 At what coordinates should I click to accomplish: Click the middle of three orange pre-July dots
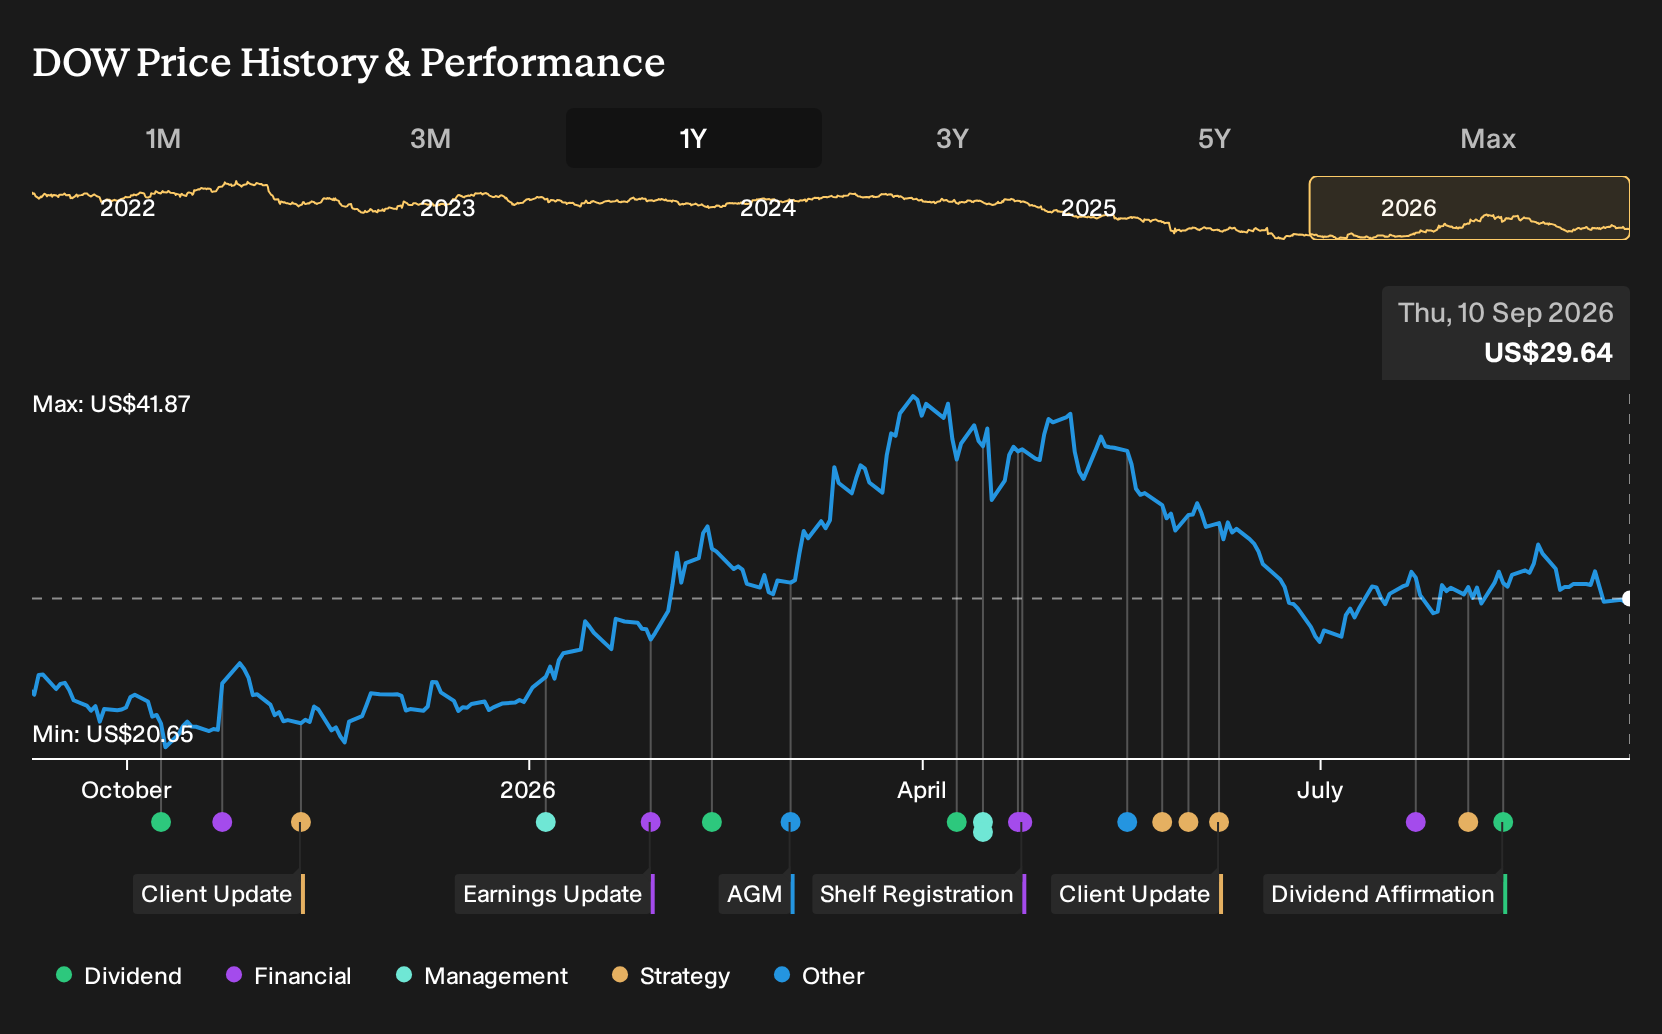[x=1188, y=822]
